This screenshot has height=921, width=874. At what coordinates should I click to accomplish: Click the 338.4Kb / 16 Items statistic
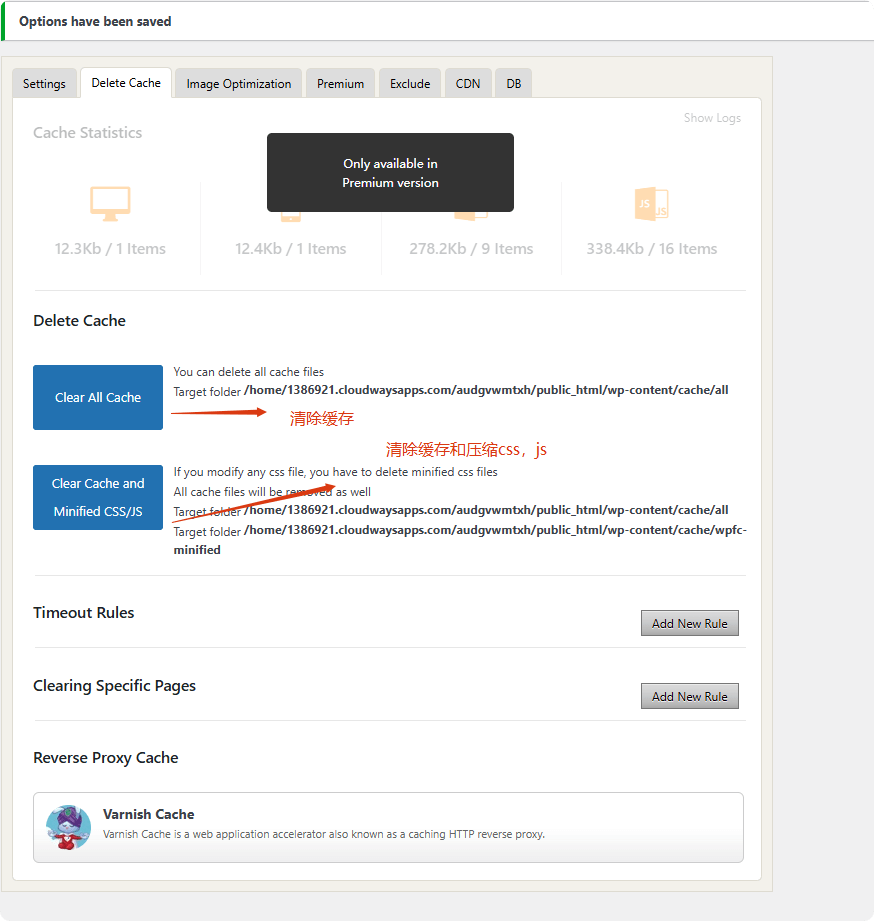click(651, 249)
